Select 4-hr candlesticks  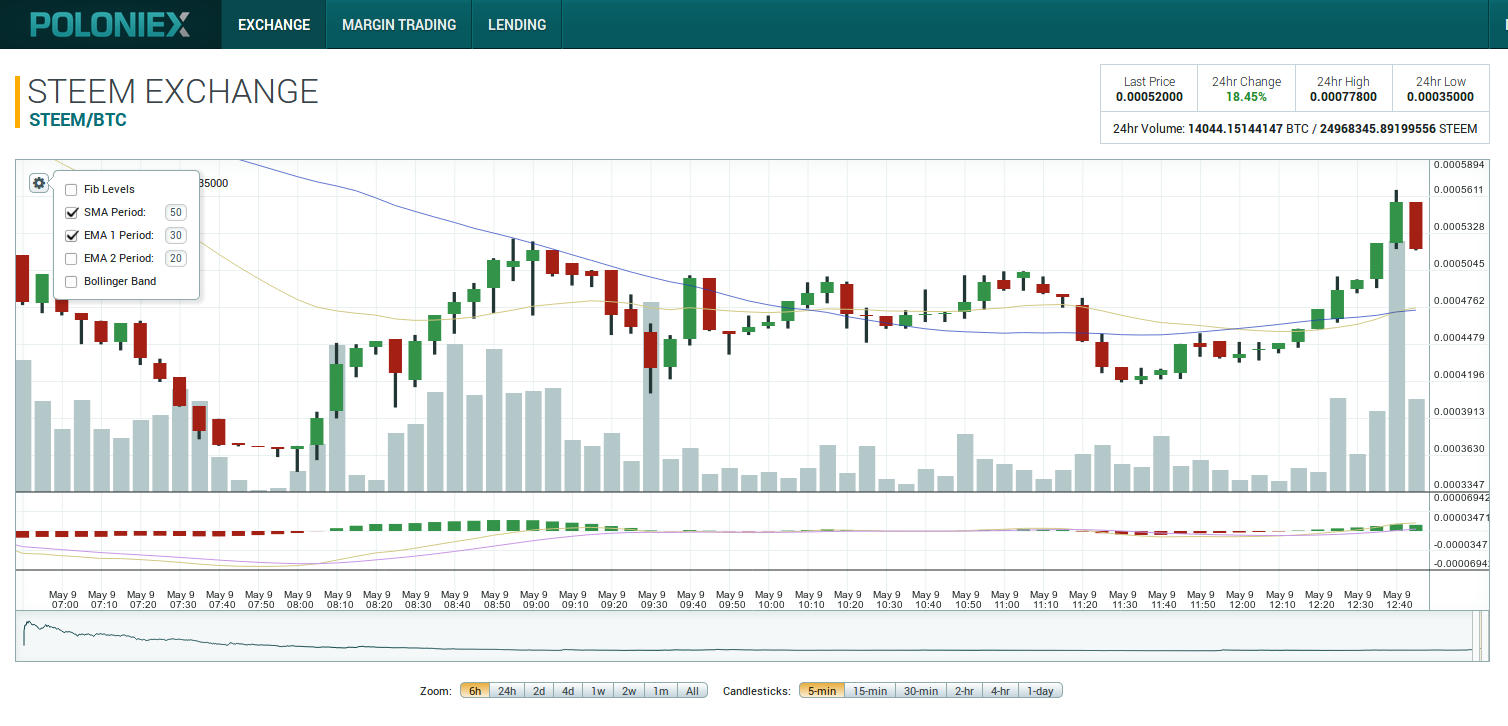[x=1000, y=691]
